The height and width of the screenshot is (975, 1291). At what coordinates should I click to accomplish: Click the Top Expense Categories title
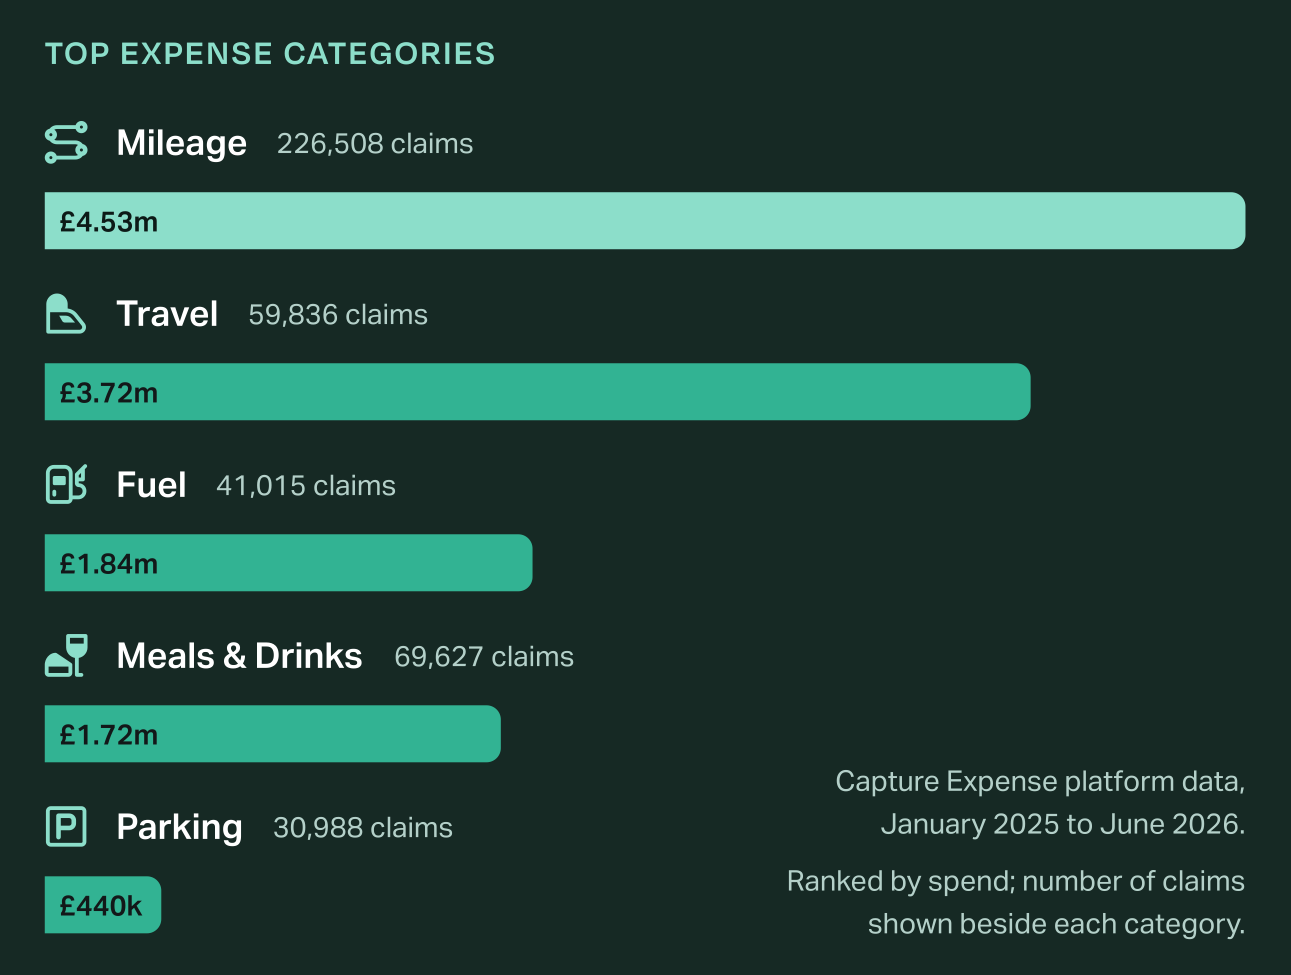click(270, 54)
